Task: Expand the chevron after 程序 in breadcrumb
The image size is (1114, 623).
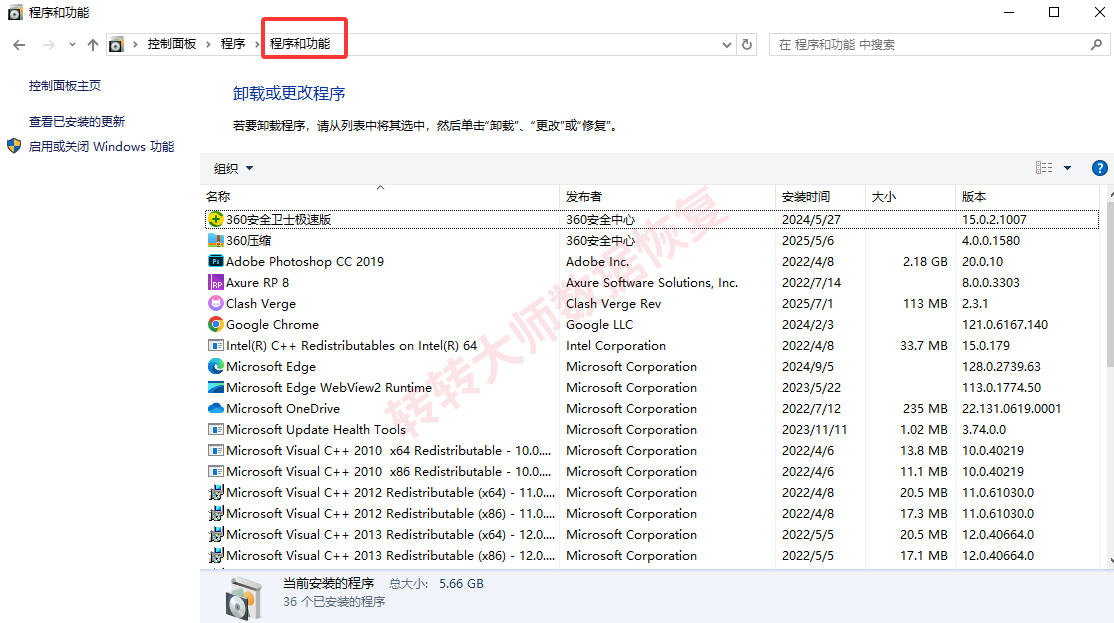Action: (x=257, y=44)
